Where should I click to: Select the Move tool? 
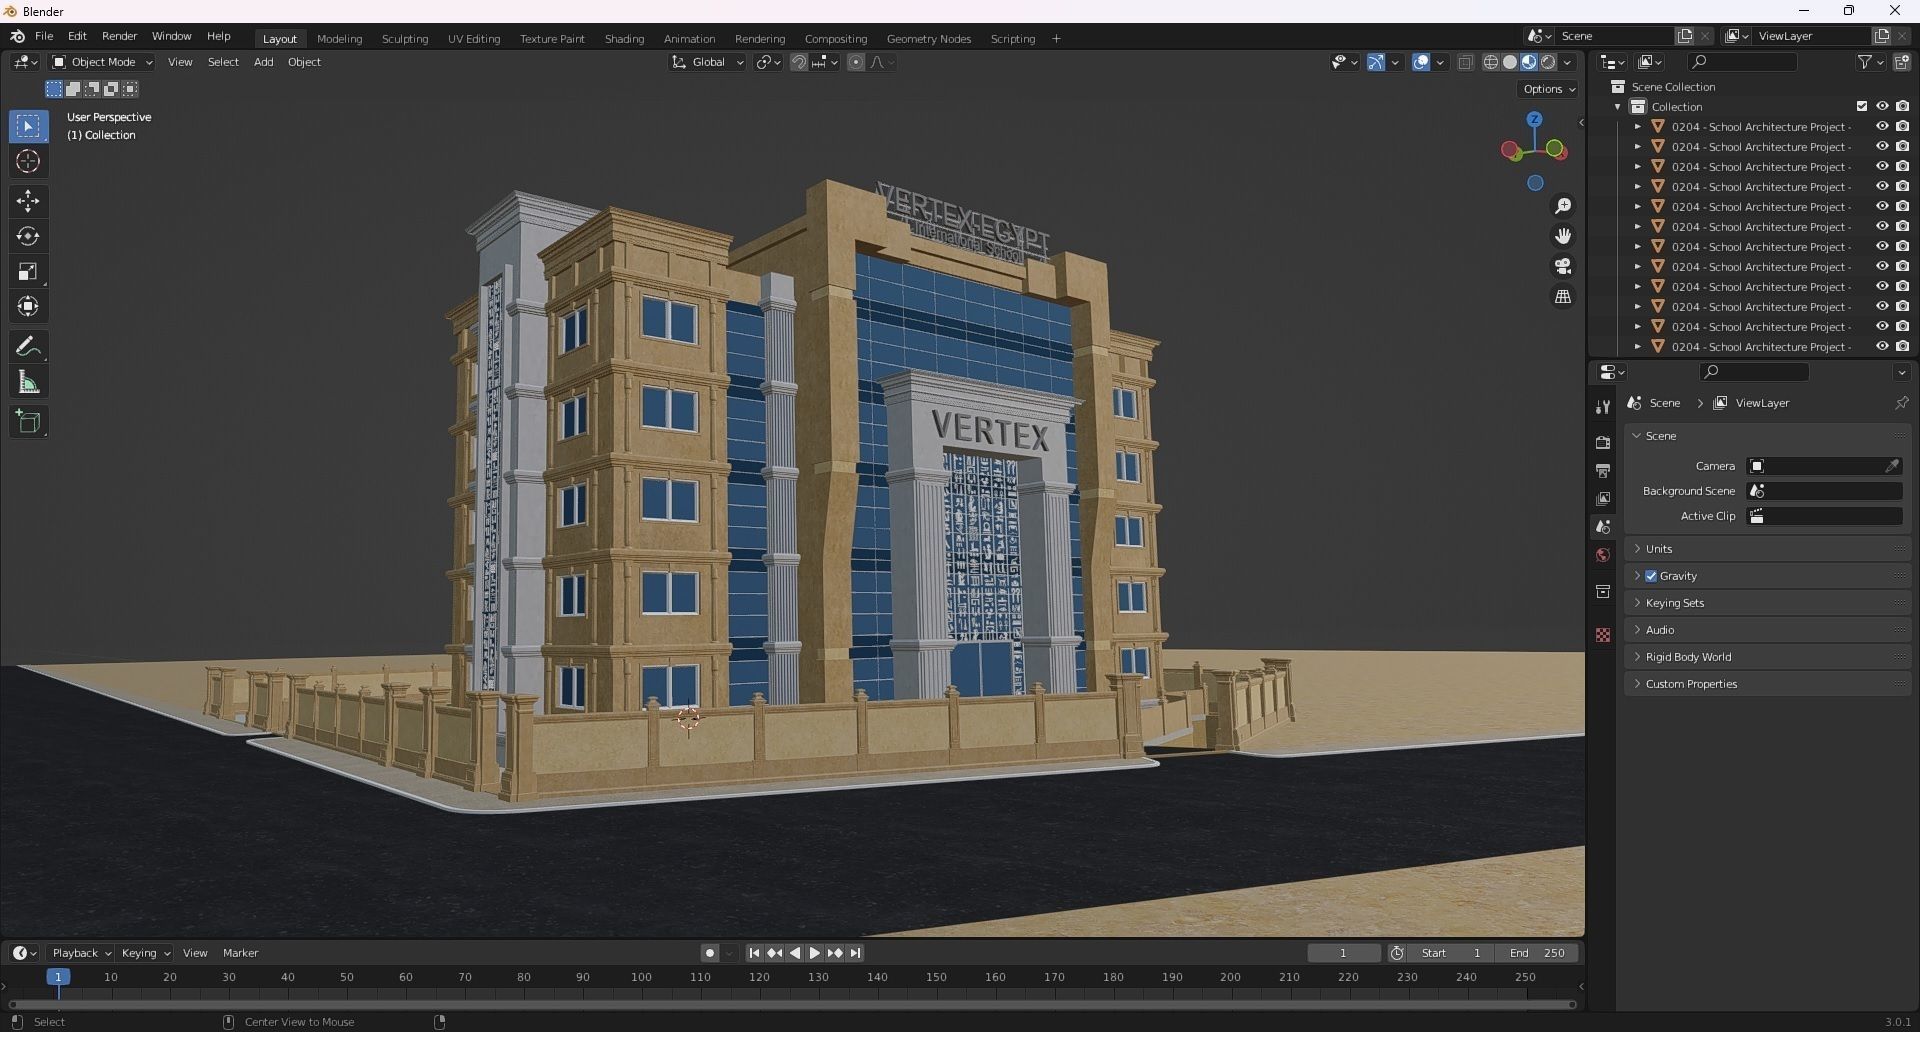click(x=28, y=201)
